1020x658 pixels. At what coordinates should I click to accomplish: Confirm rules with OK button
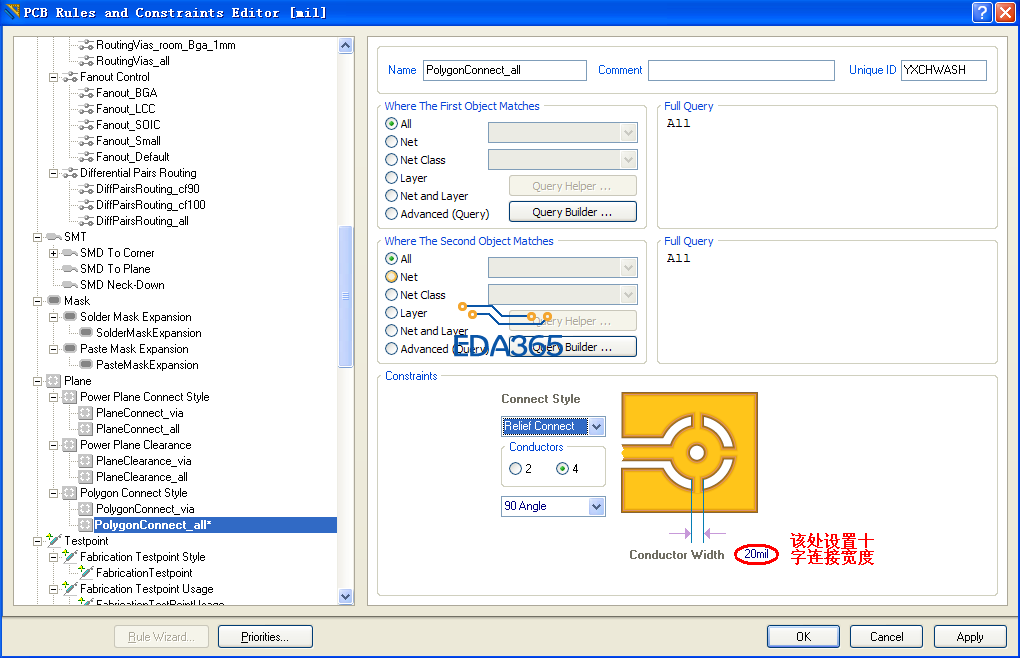pyautogui.click(x=803, y=637)
